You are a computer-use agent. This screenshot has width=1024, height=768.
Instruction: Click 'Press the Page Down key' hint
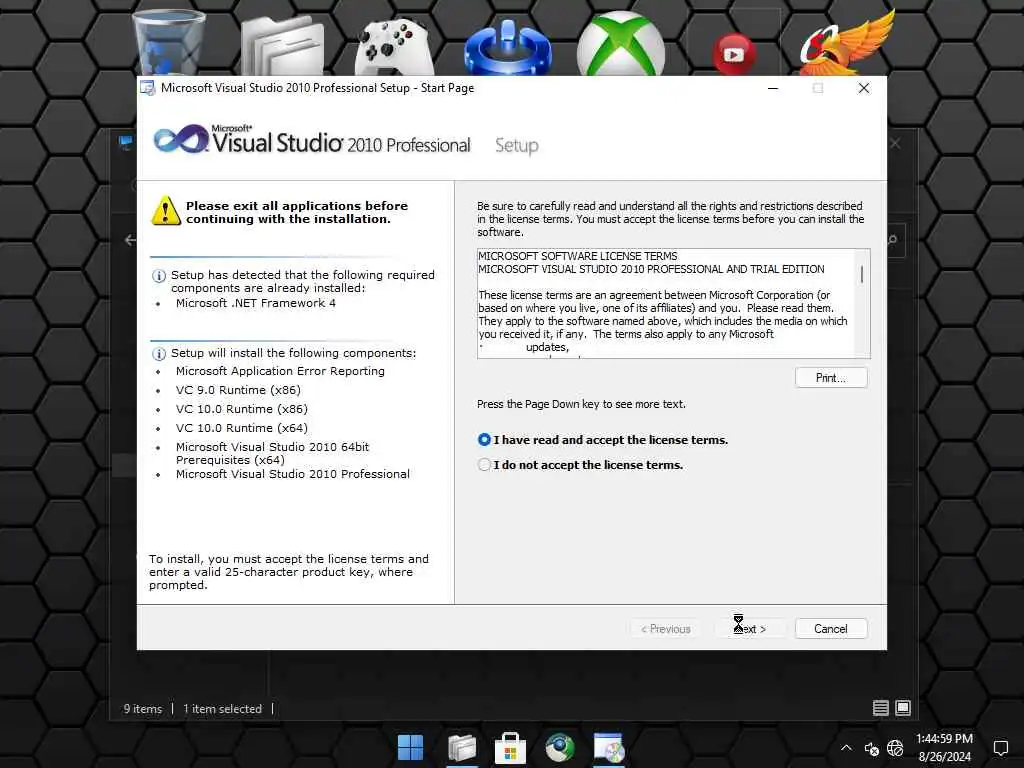coord(581,404)
